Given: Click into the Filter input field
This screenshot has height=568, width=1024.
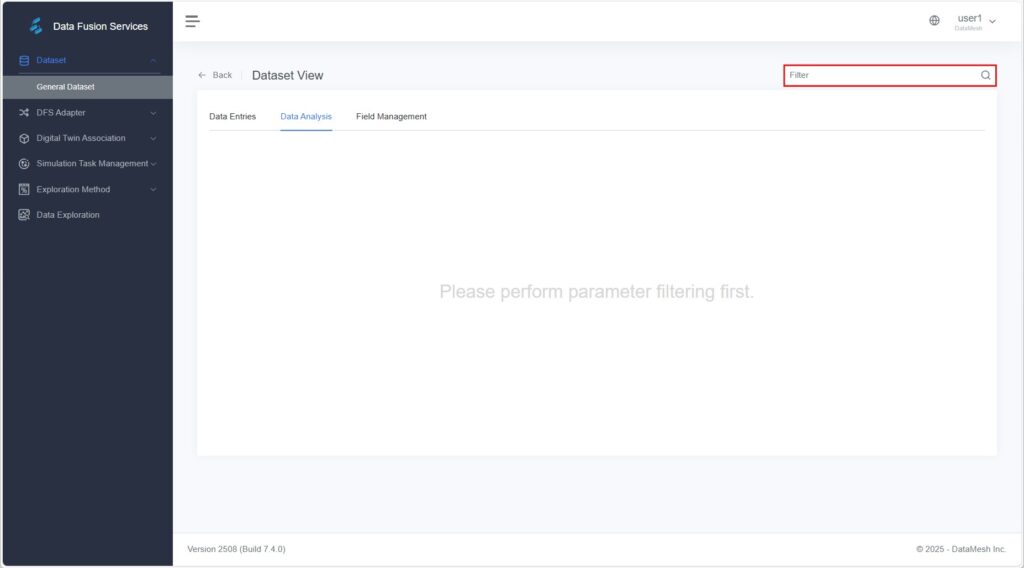Looking at the screenshot, I should click(x=880, y=75).
